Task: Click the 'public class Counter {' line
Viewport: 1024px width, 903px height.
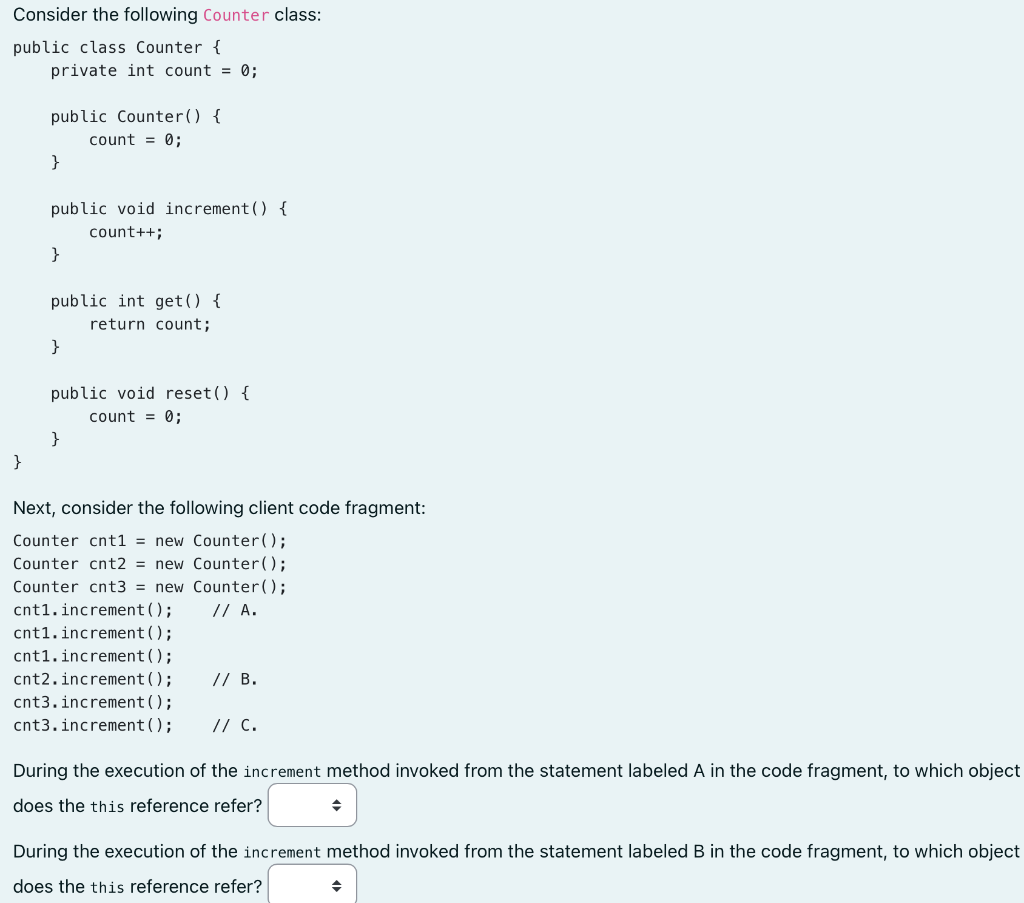Action: [117, 48]
